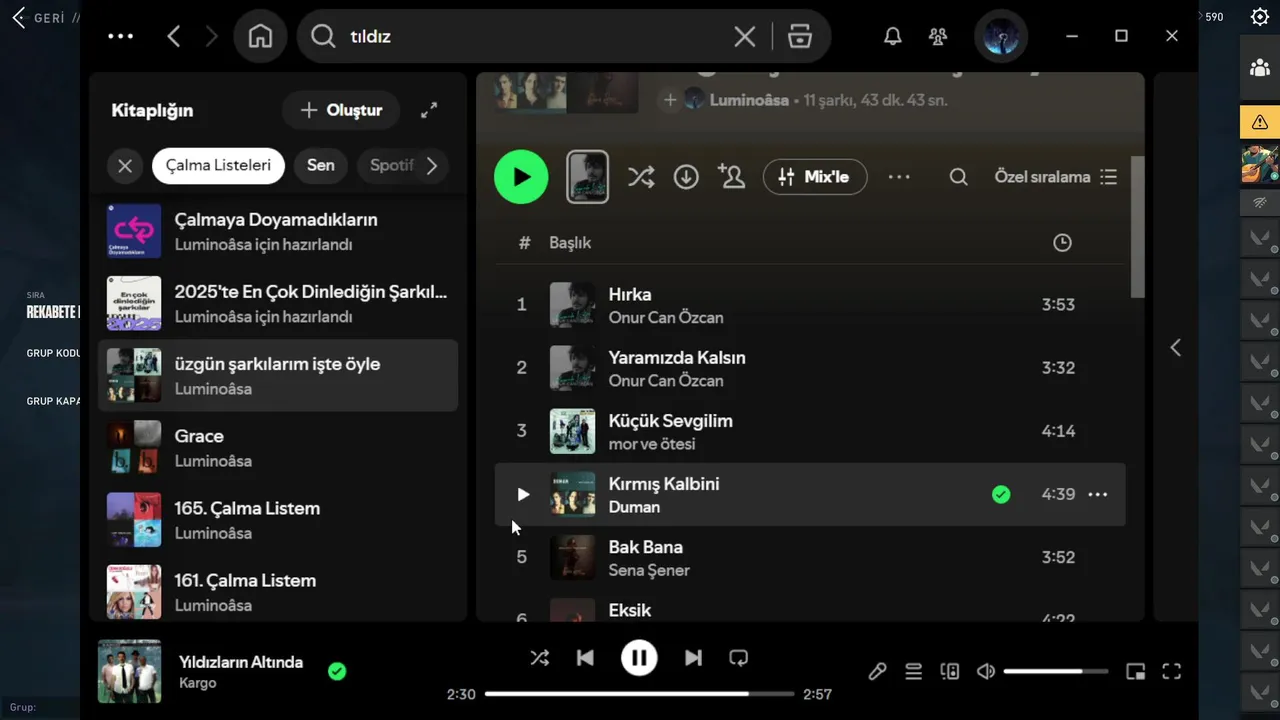Open friend activity icon
Image resolution: width=1280 pixels, height=720 pixels.
tap(938, 36)
